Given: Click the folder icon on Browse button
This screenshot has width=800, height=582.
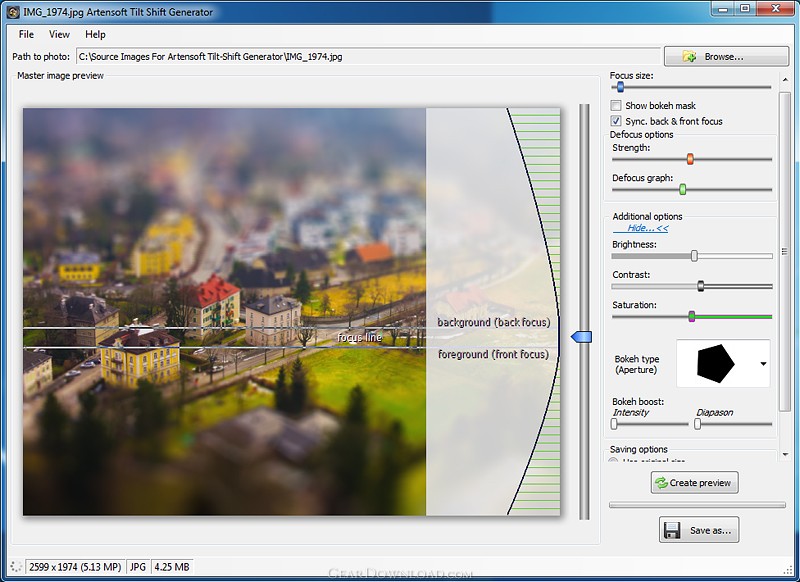Looking at the screenshot, I should click(x=689, y=57).
